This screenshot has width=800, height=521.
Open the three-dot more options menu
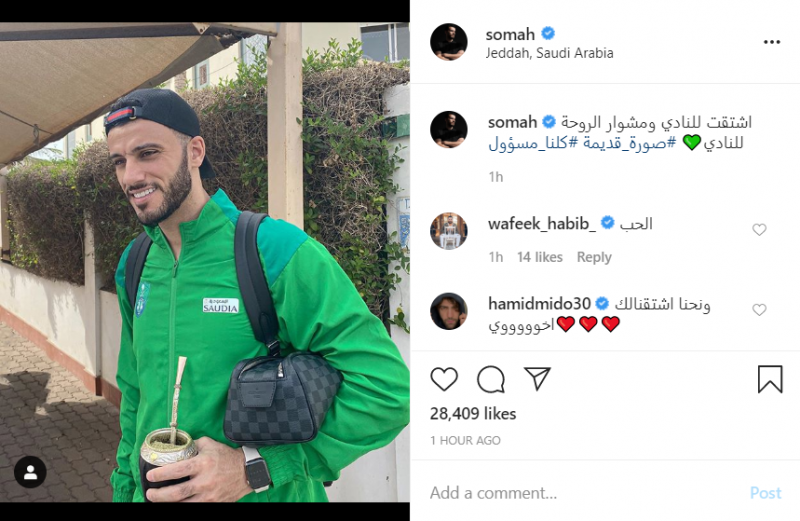(771, 42)
